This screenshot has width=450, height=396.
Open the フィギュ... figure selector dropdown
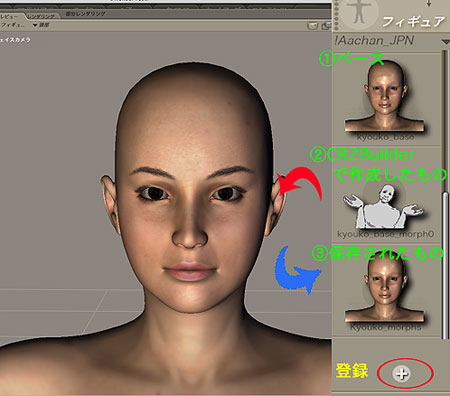coord(12,25)
